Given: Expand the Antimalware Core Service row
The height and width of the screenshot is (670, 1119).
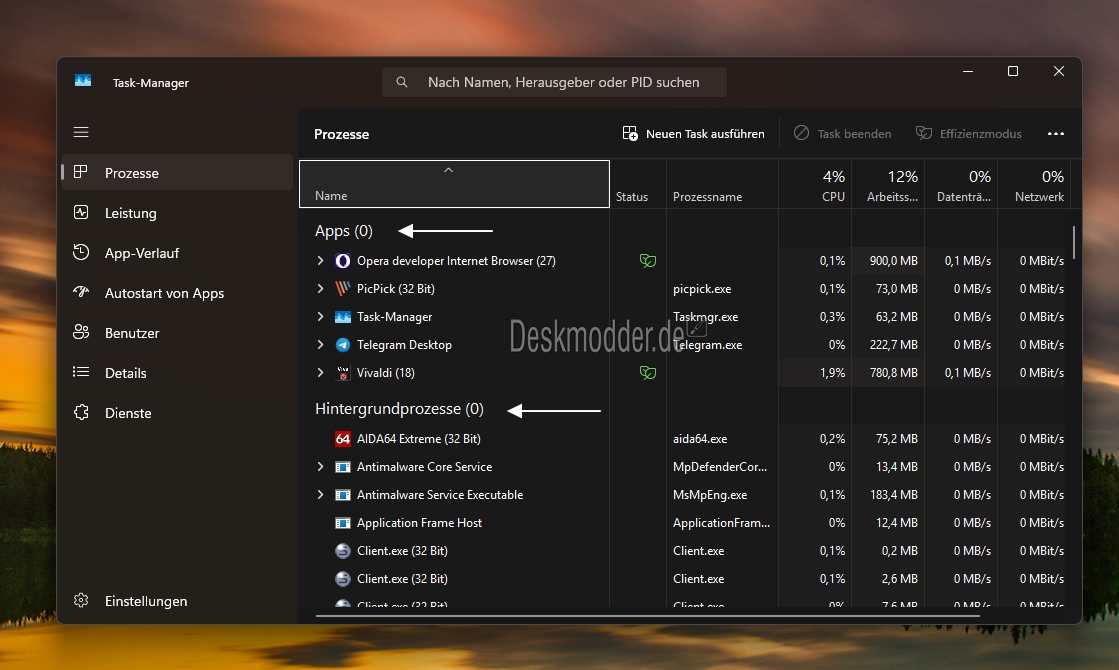Looking at the screenshot, I should coord(320,467).
